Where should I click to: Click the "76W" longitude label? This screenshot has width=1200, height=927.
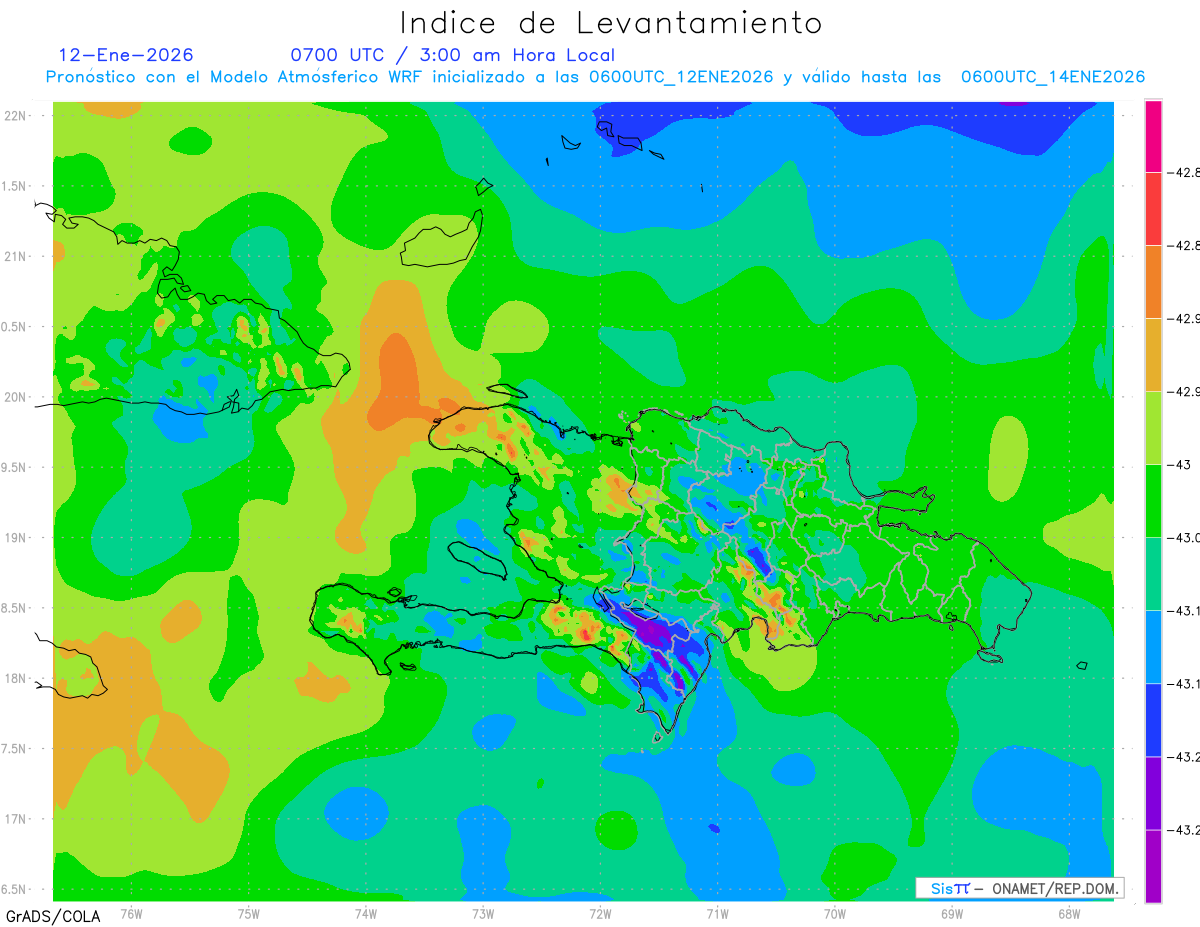click(x=131, y=913)
